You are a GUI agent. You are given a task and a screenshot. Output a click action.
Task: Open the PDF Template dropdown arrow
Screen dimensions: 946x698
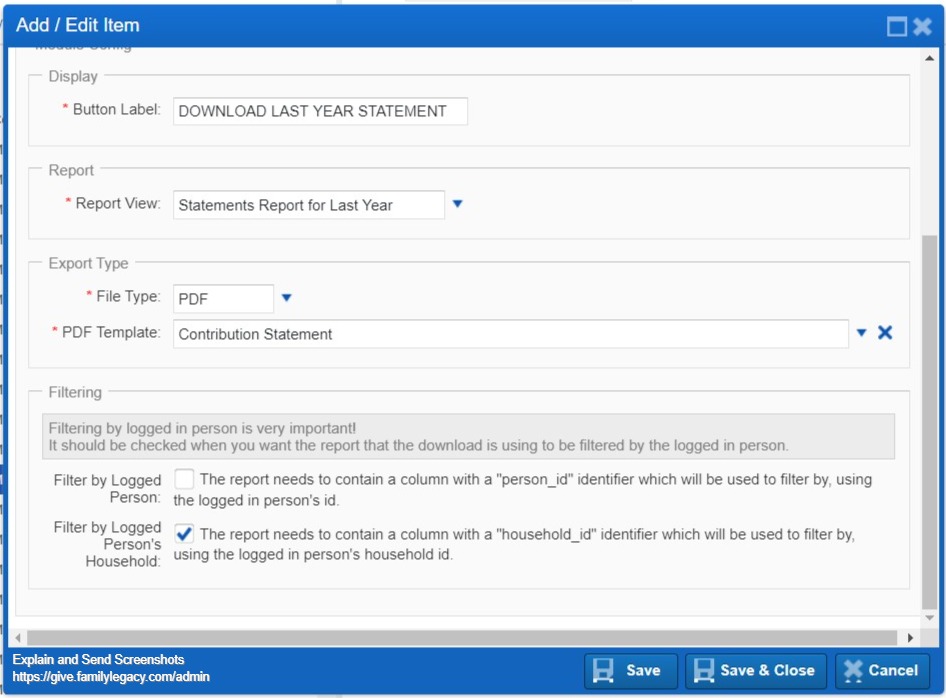862,332
